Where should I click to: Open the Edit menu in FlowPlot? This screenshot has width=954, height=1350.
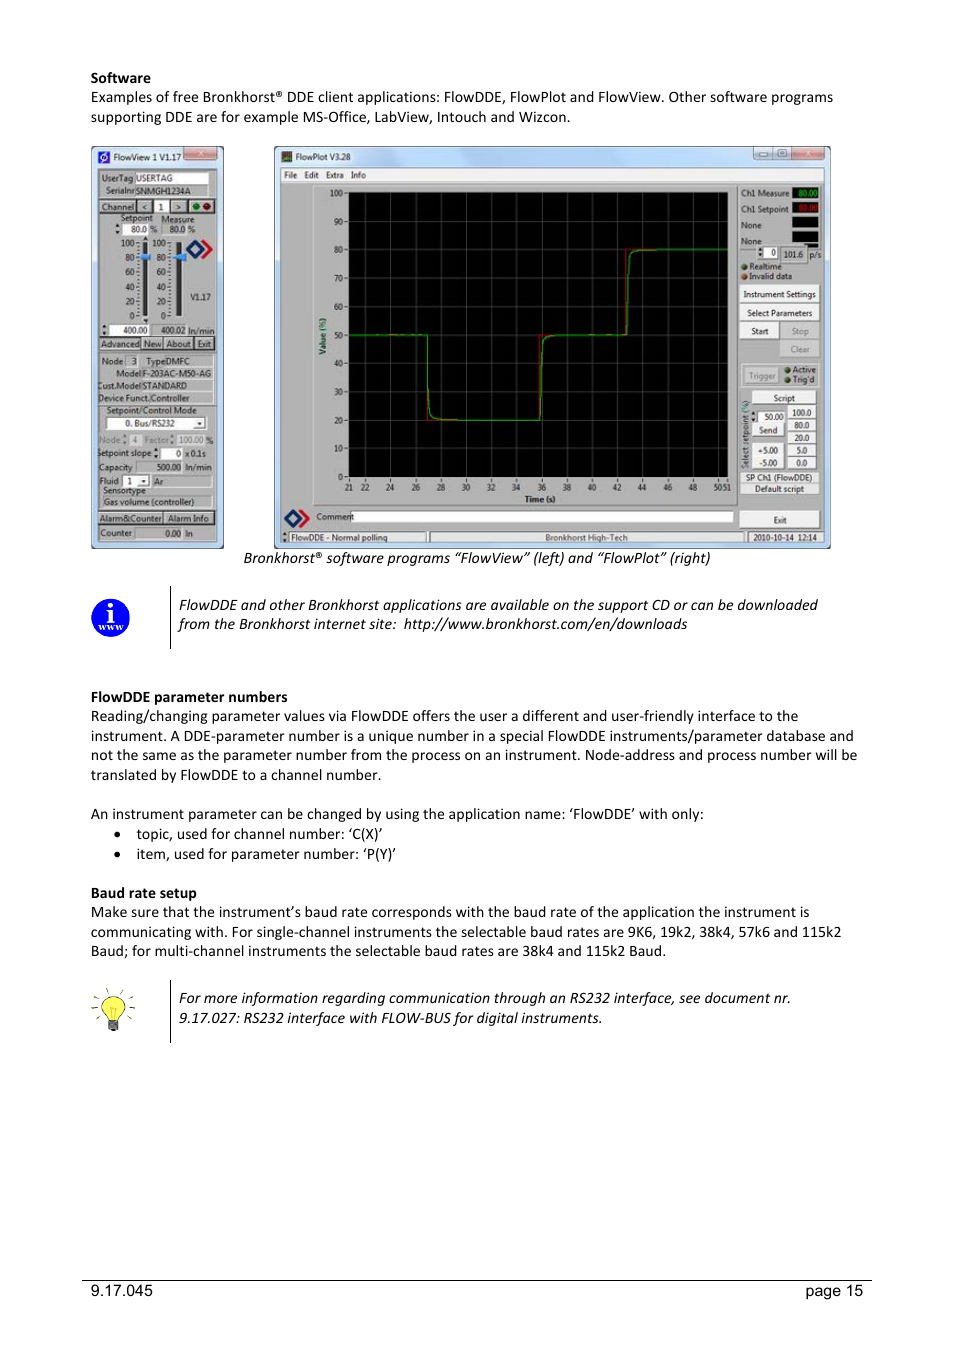[x=311, y=175]
